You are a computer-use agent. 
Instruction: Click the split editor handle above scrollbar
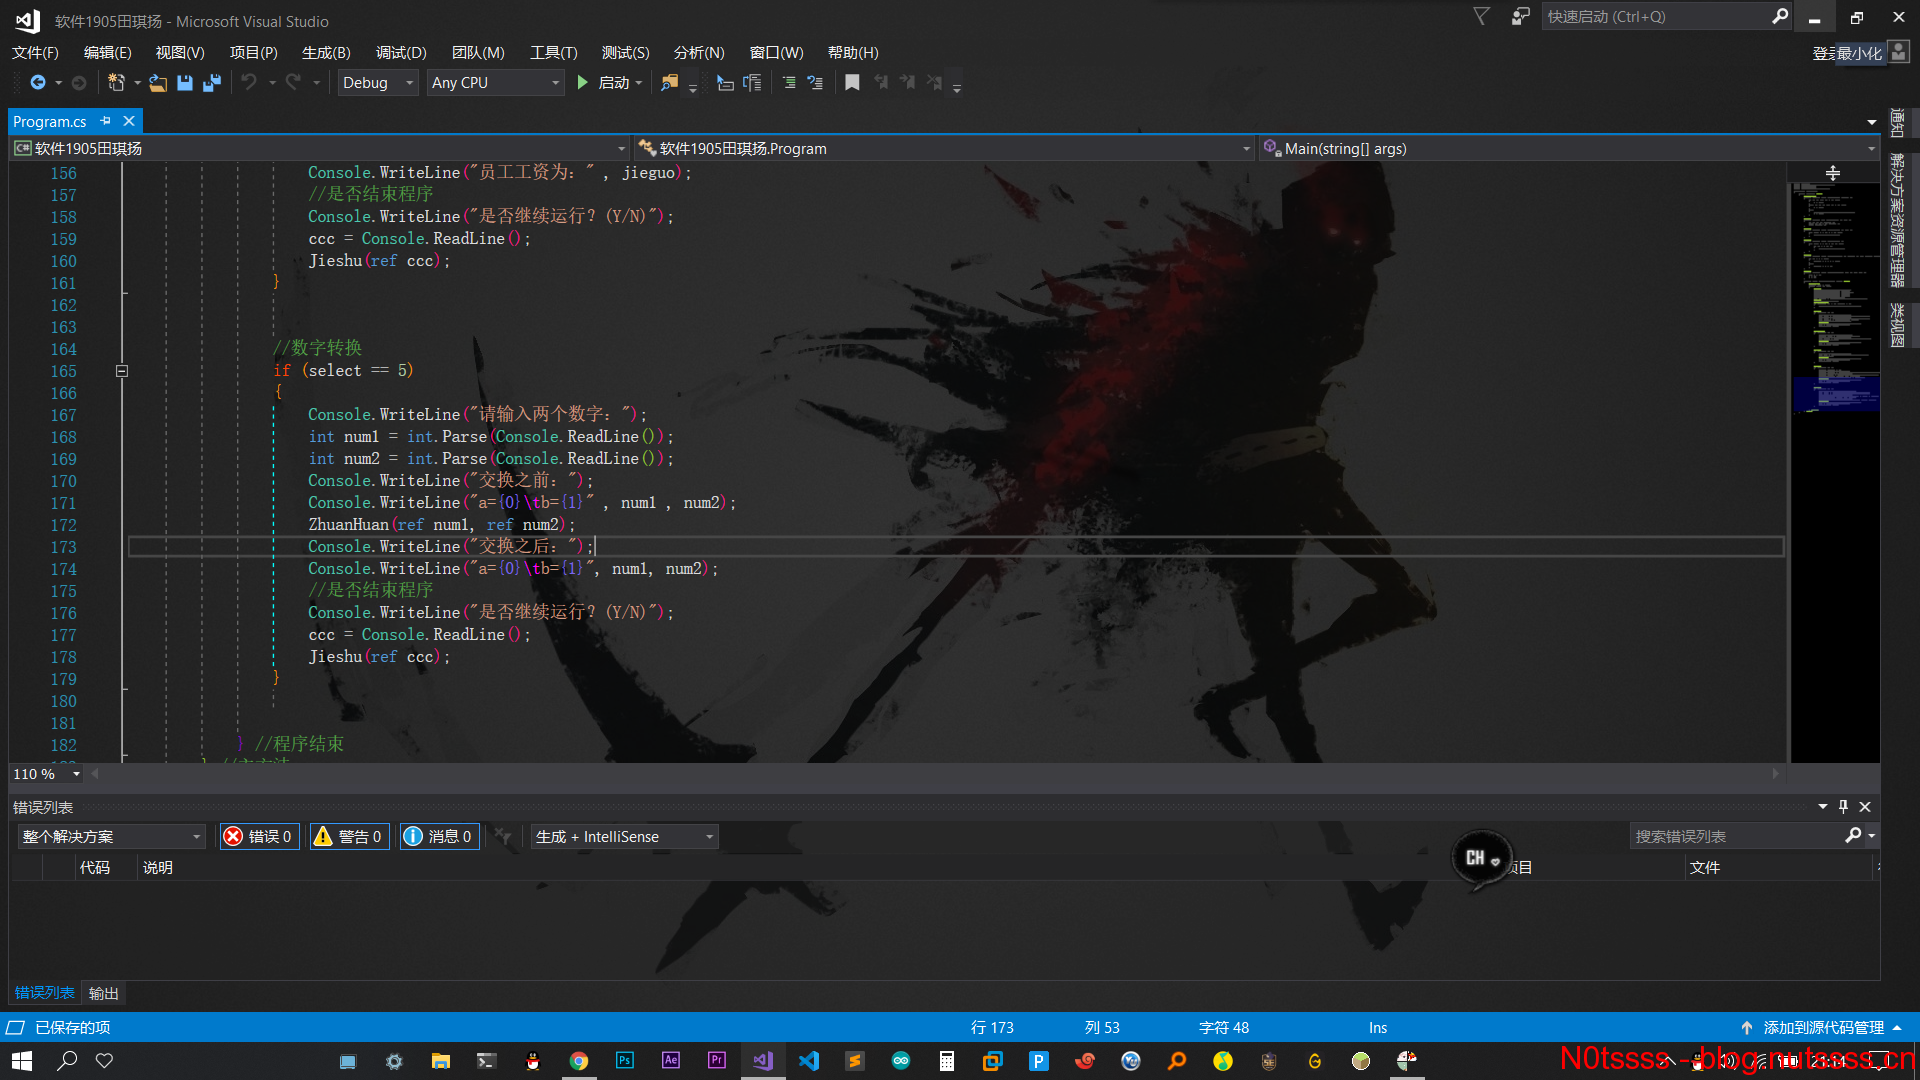(1833, 173)
